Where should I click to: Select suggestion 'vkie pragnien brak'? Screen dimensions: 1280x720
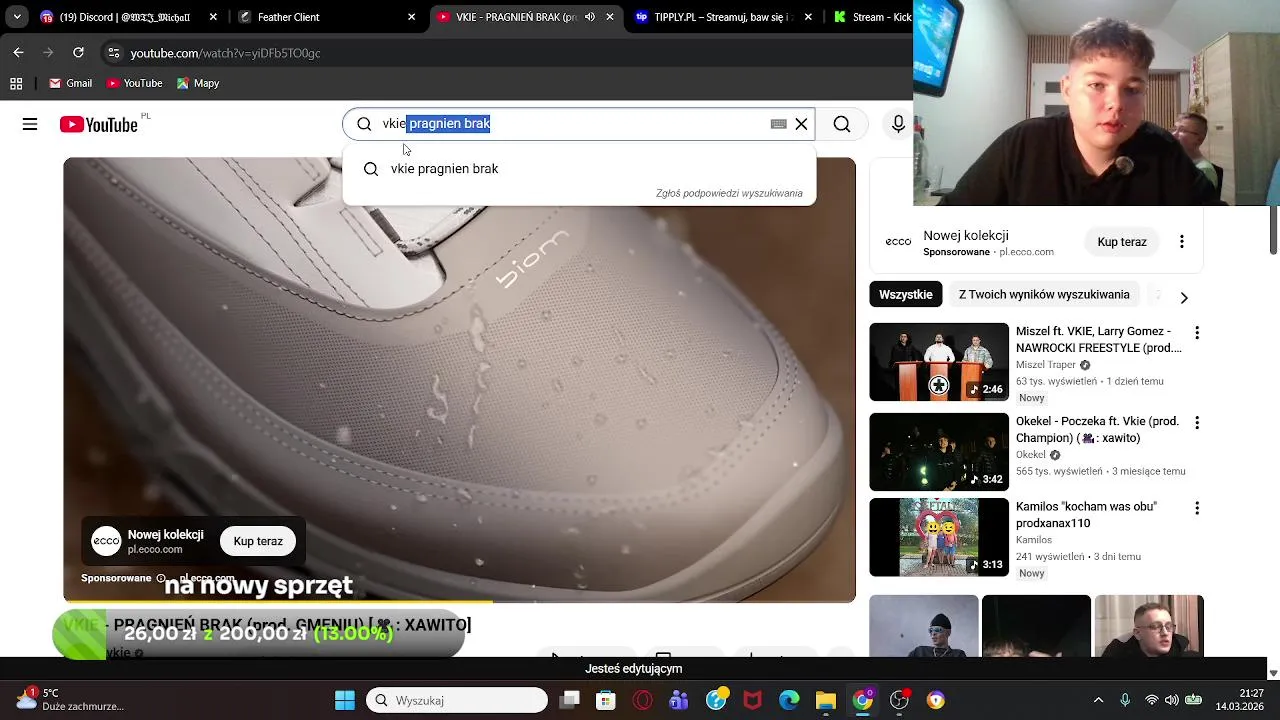click(x=579, y=169)
